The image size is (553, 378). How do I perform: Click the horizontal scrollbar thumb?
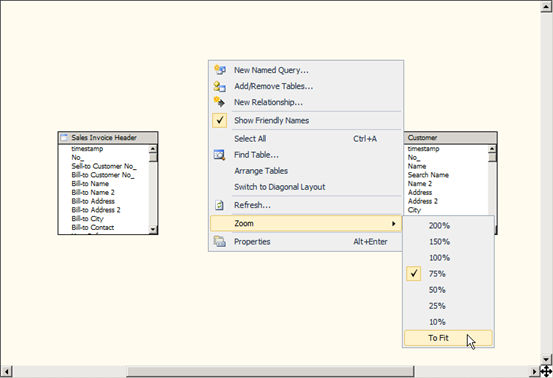point(270,371)
